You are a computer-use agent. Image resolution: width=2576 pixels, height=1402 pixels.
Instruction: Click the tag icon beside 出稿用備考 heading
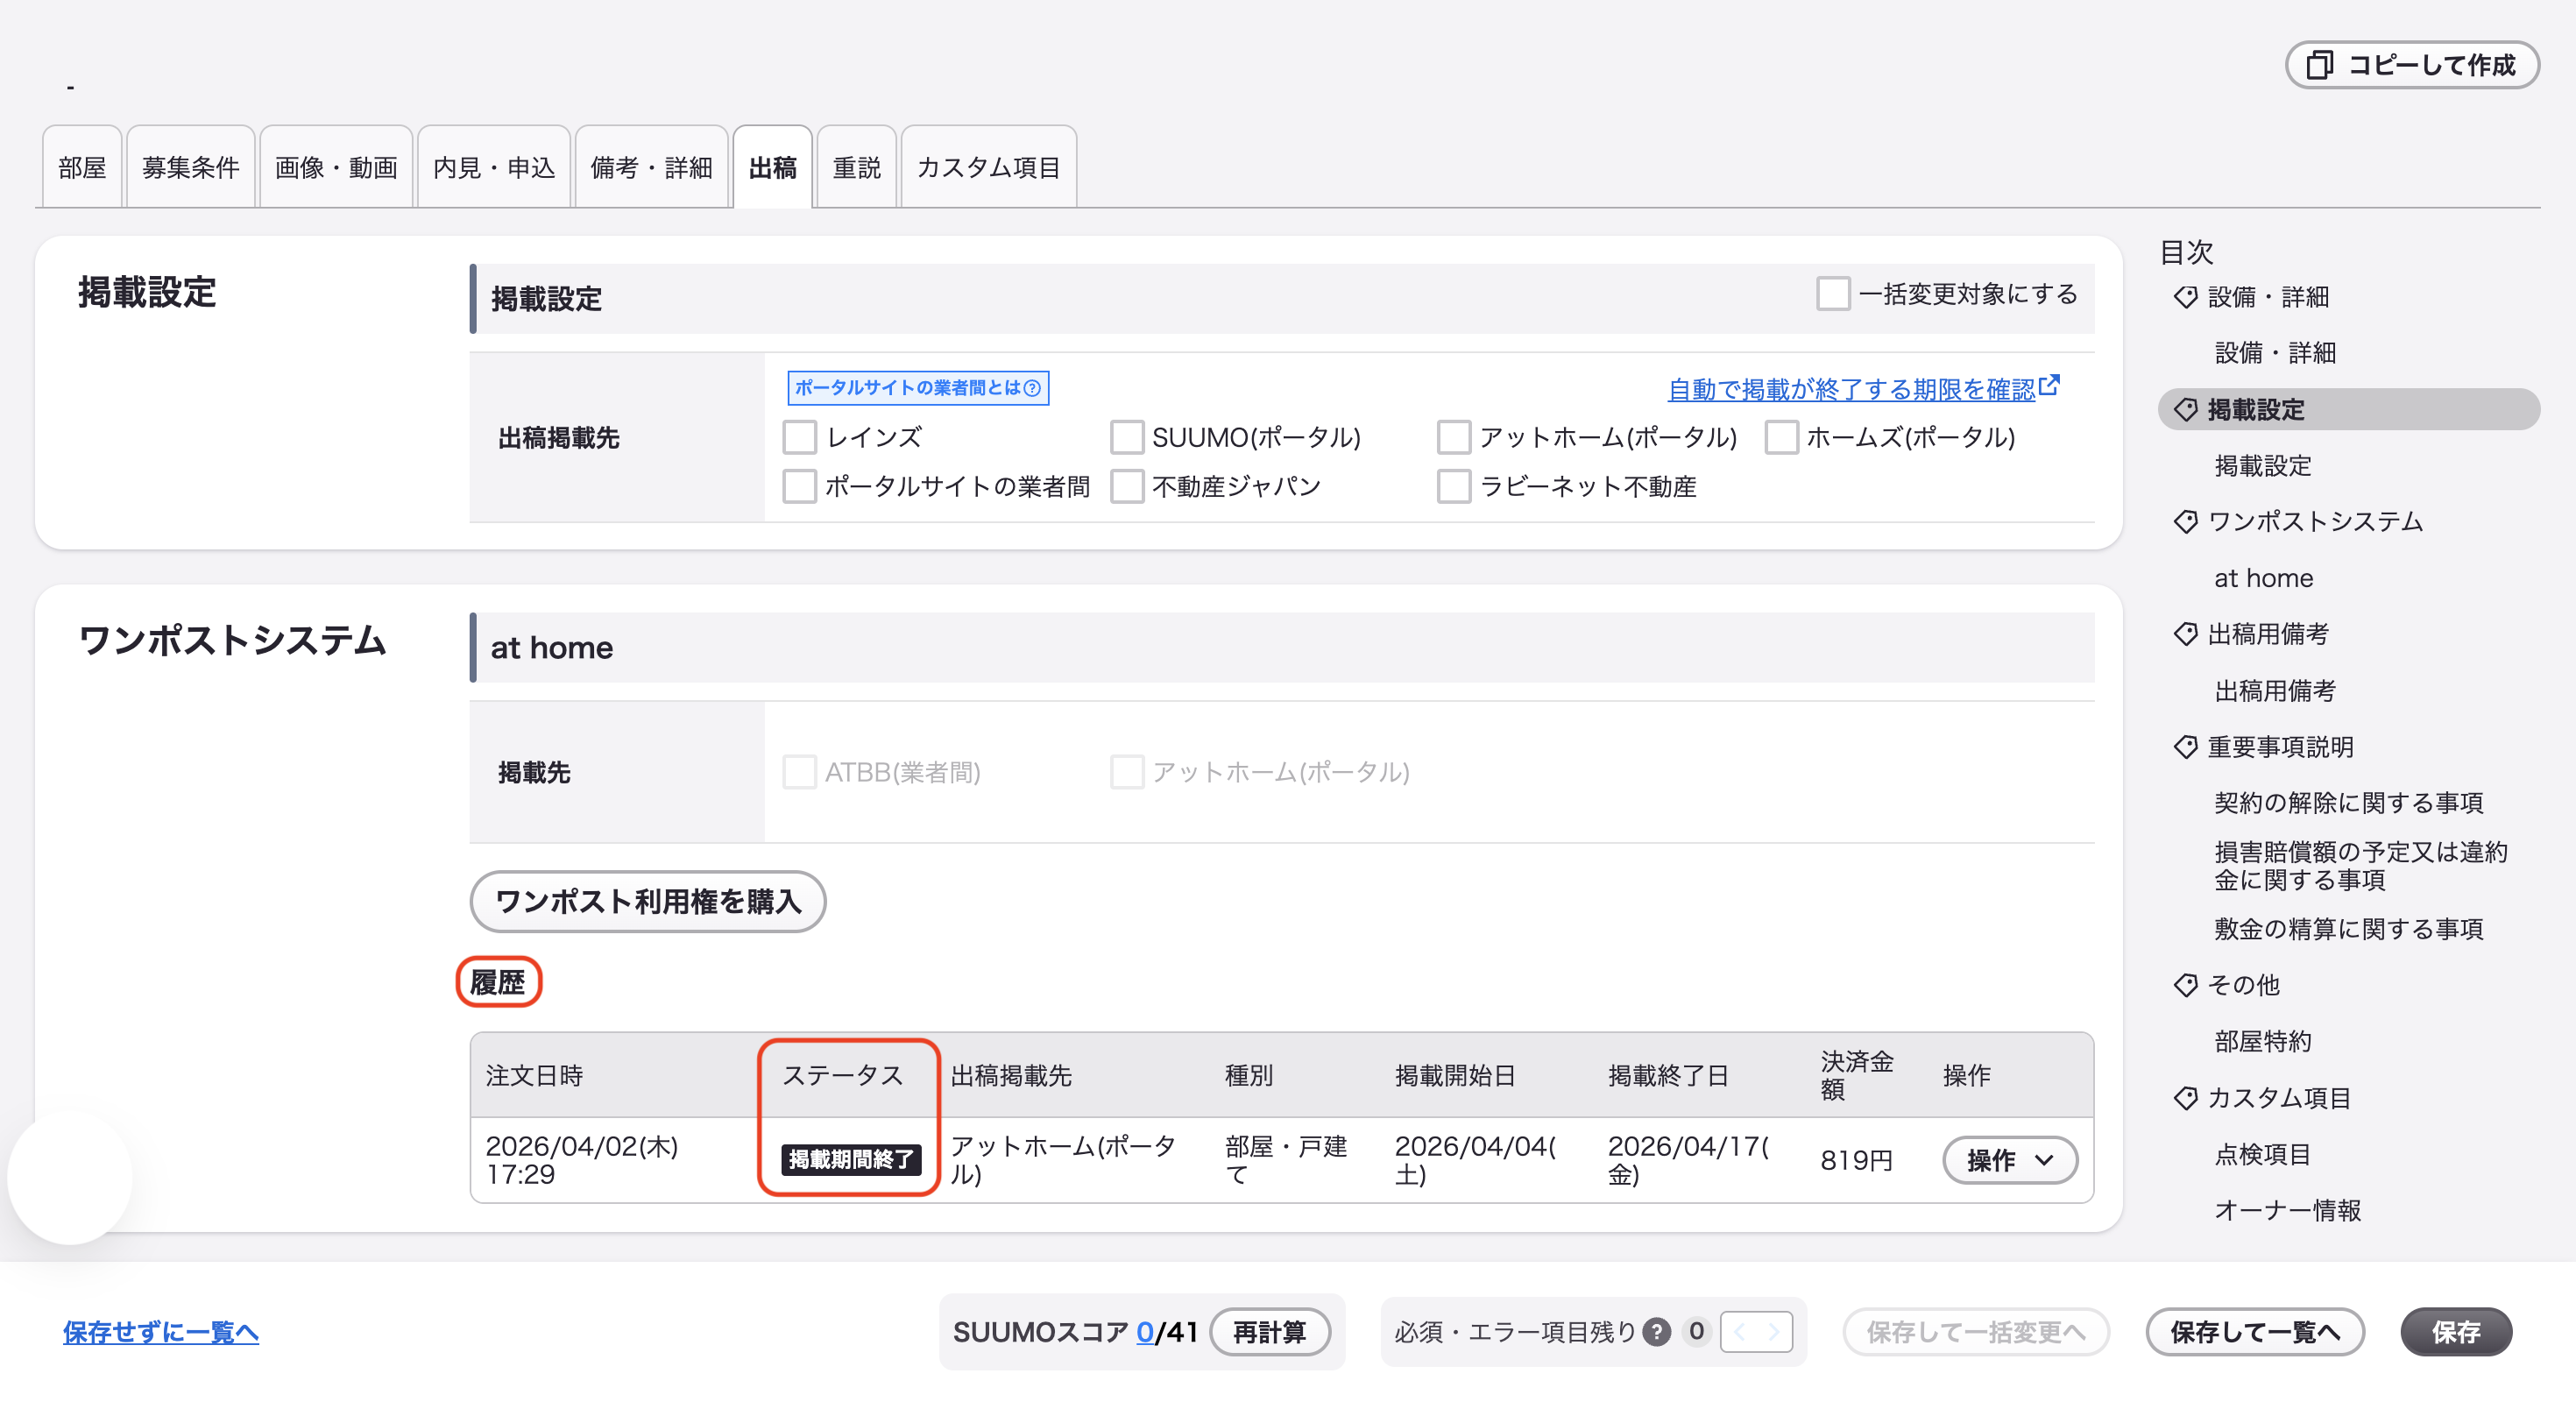click(2185, 634)
